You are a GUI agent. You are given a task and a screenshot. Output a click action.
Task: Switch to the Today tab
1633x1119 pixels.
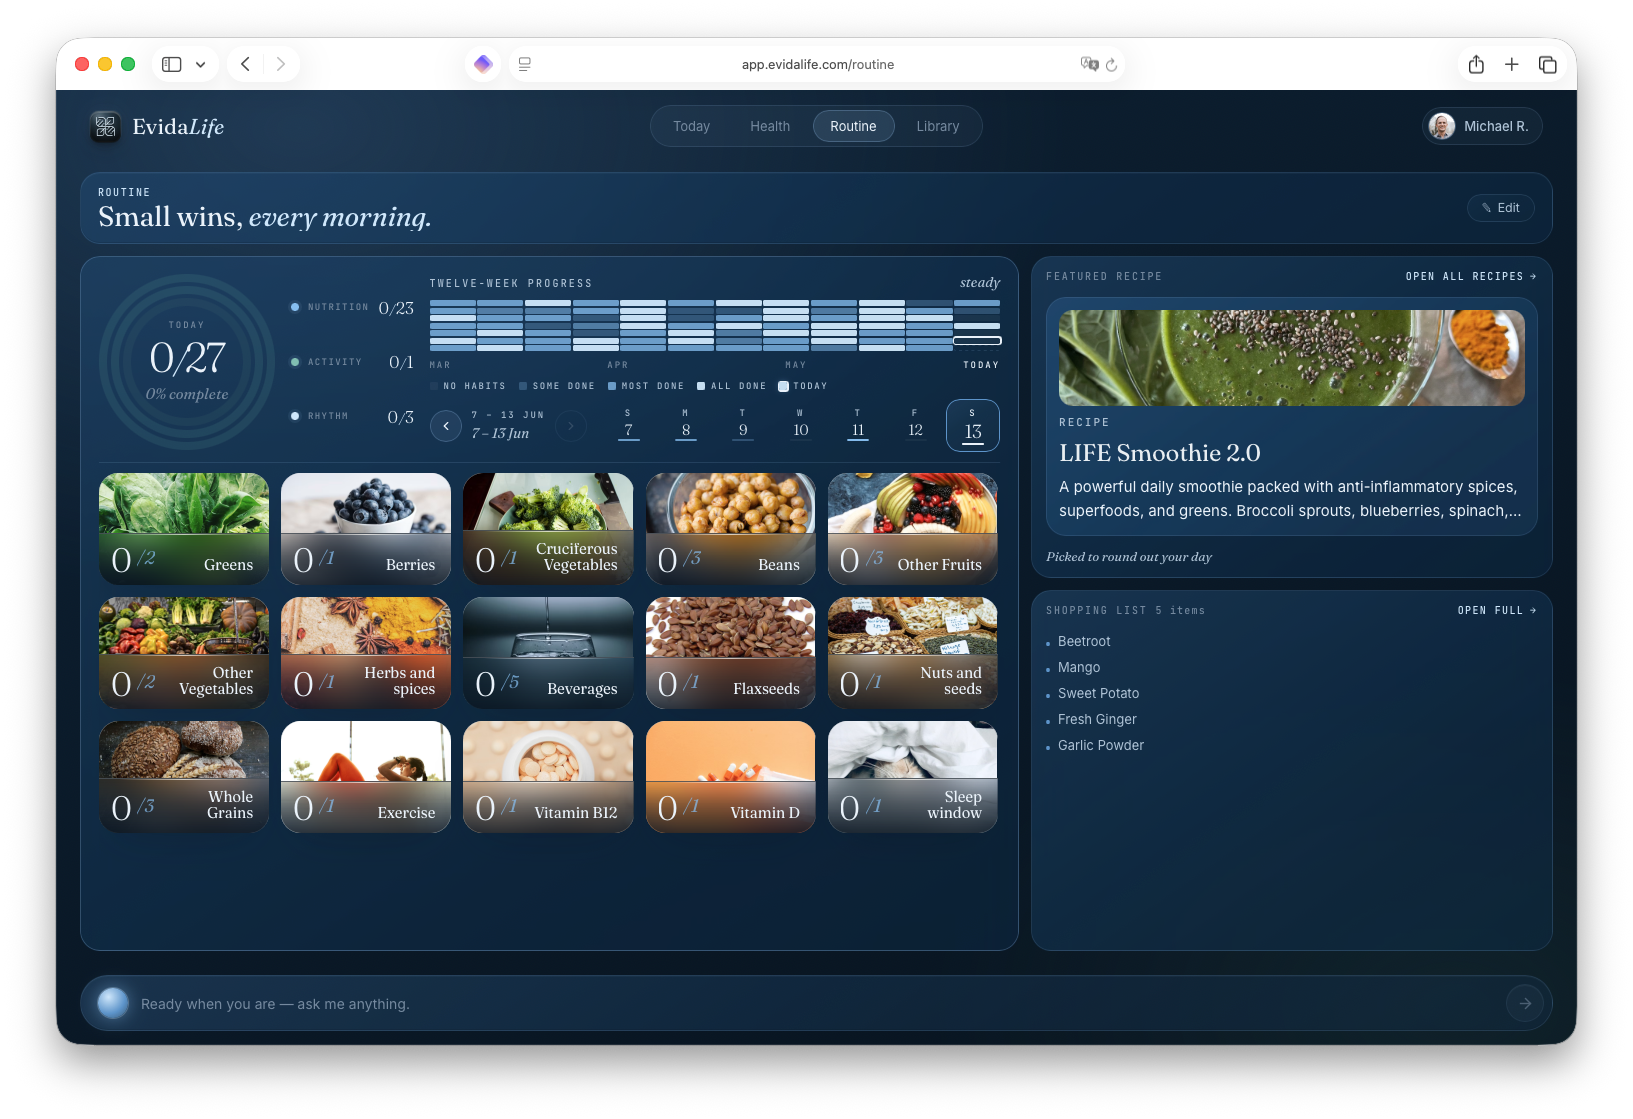pyautogui.click(x=691, y=126)
